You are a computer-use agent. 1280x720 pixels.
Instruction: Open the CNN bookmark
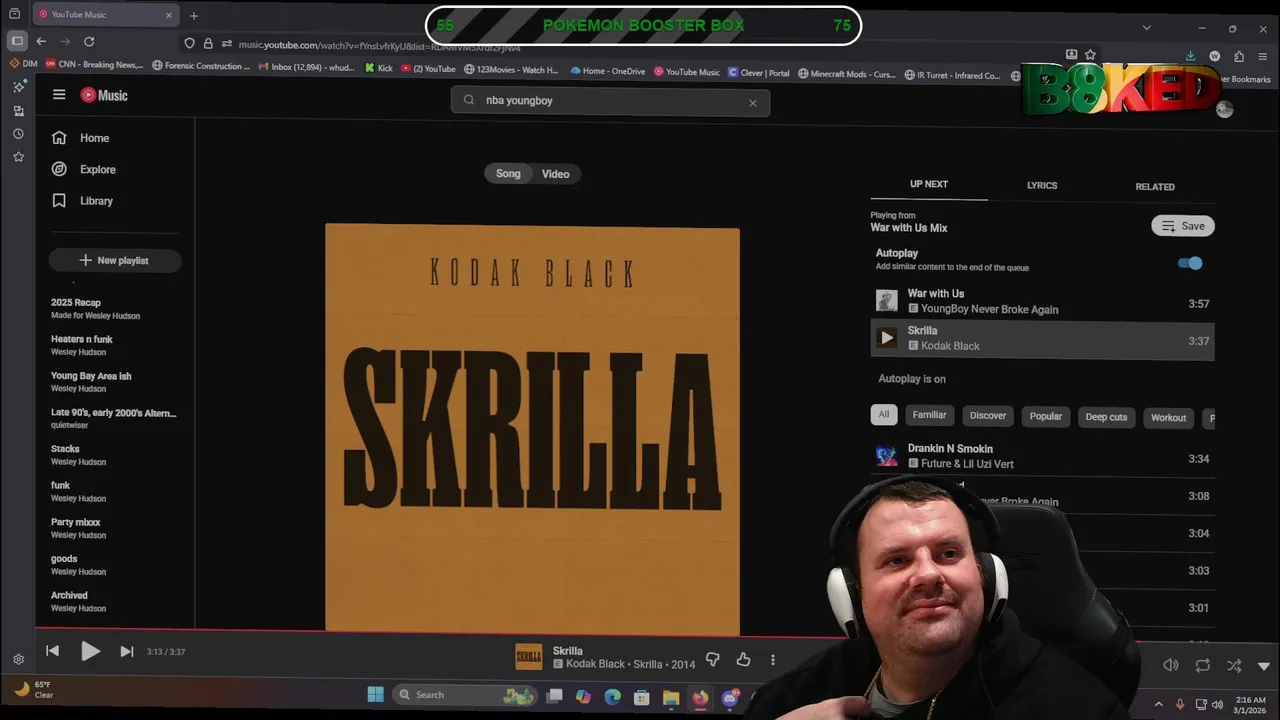94,65
